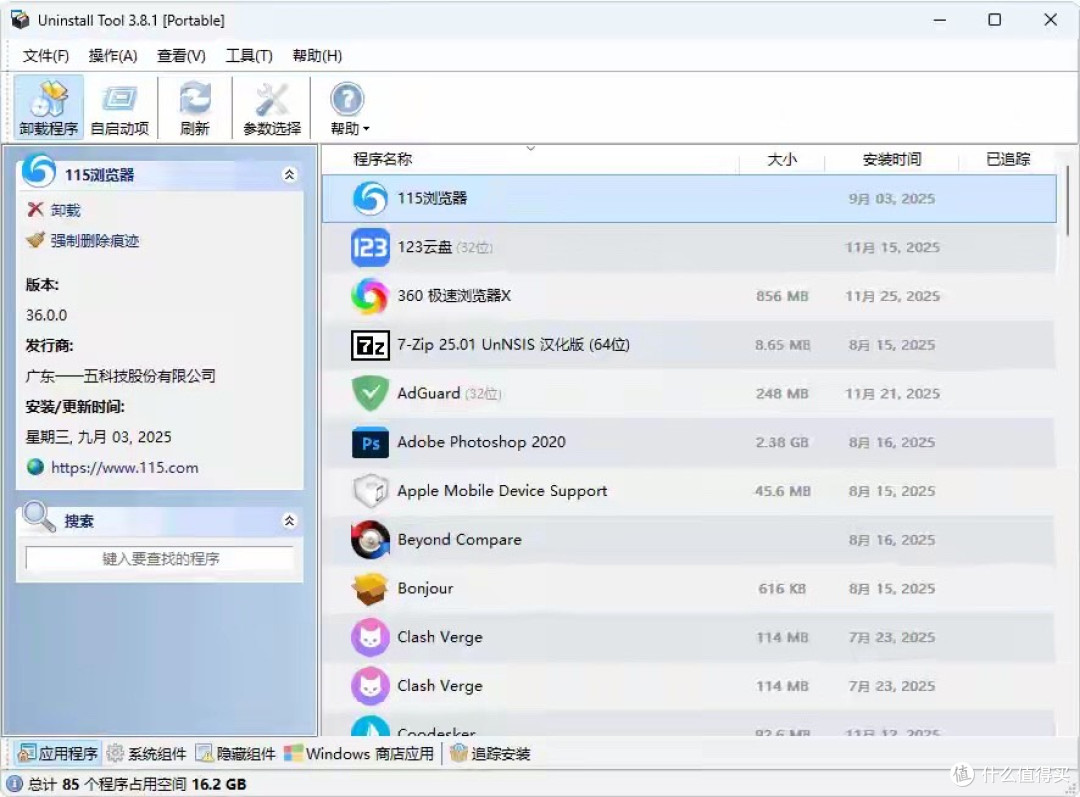Click the 键入要查找的程序 search field
The image size is (1080, 797).
click(x=160, y=559)
